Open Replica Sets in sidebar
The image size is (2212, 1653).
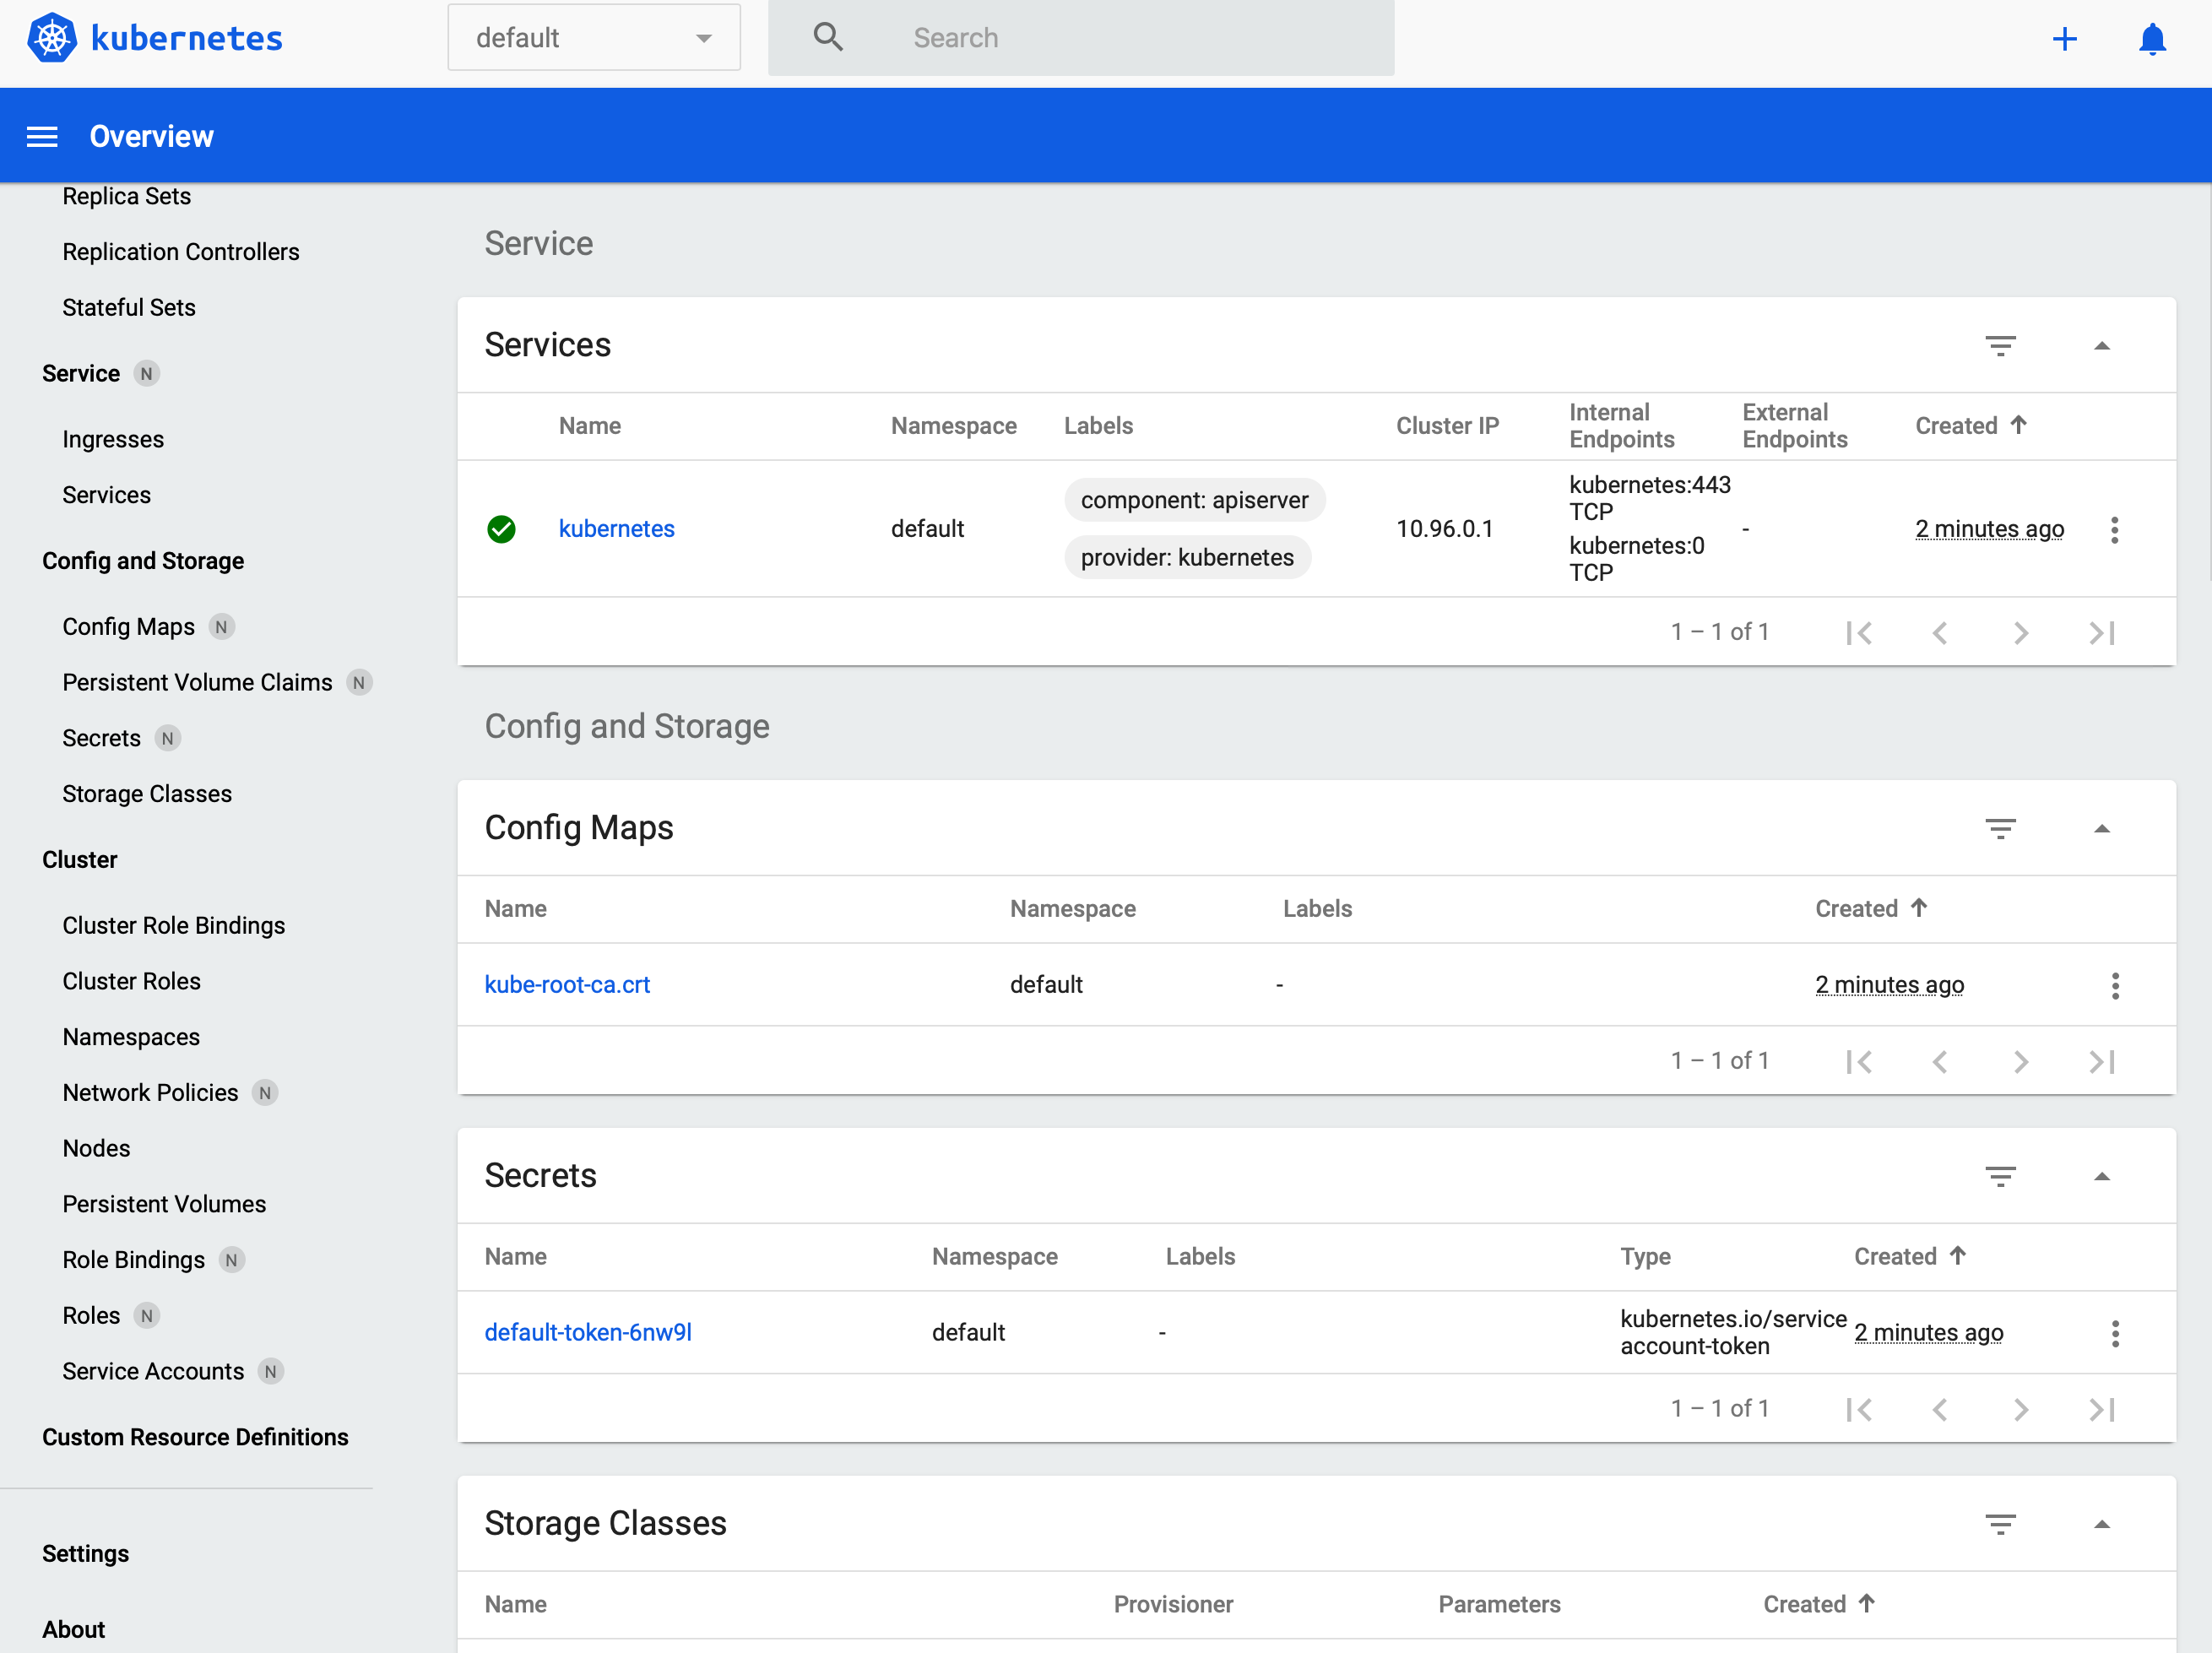(126, 196)
